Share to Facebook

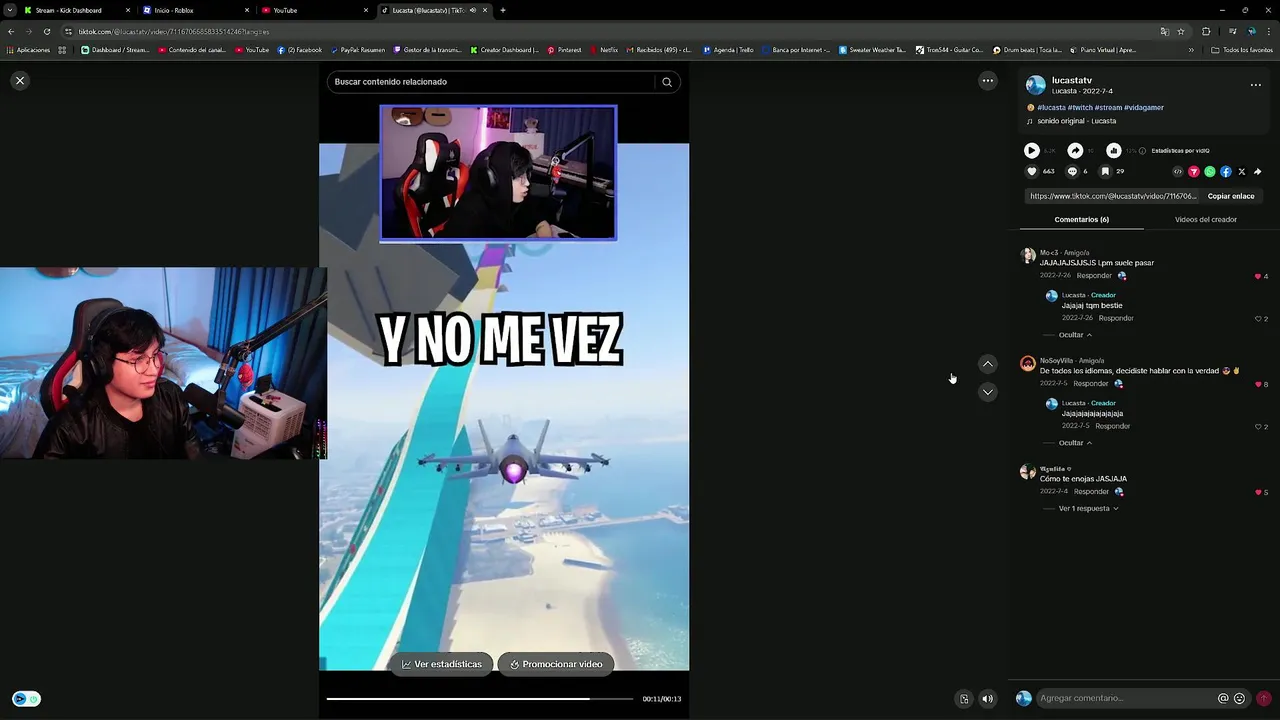(1225, 171)
